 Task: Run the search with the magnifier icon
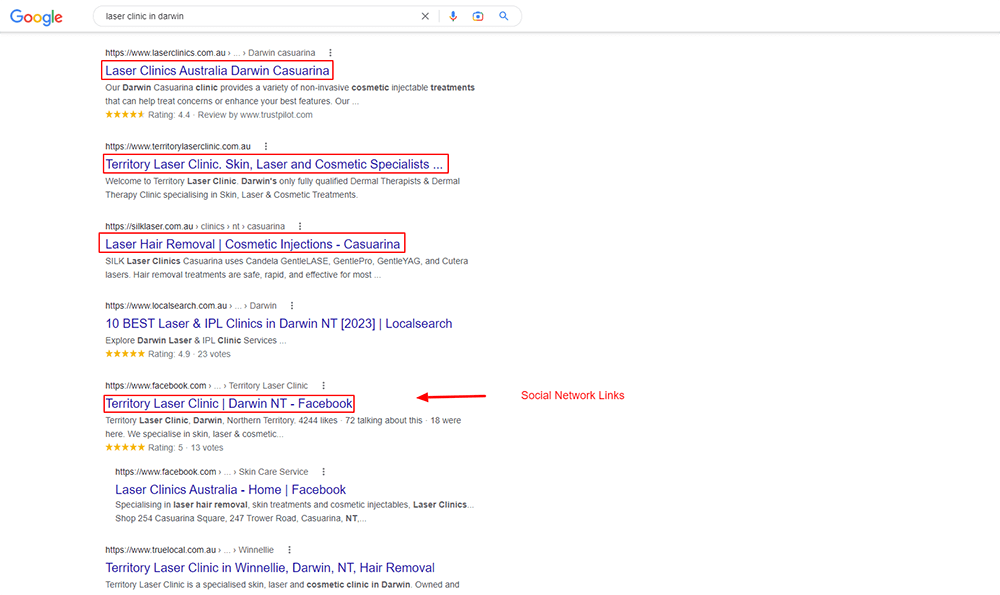[504, 17]
